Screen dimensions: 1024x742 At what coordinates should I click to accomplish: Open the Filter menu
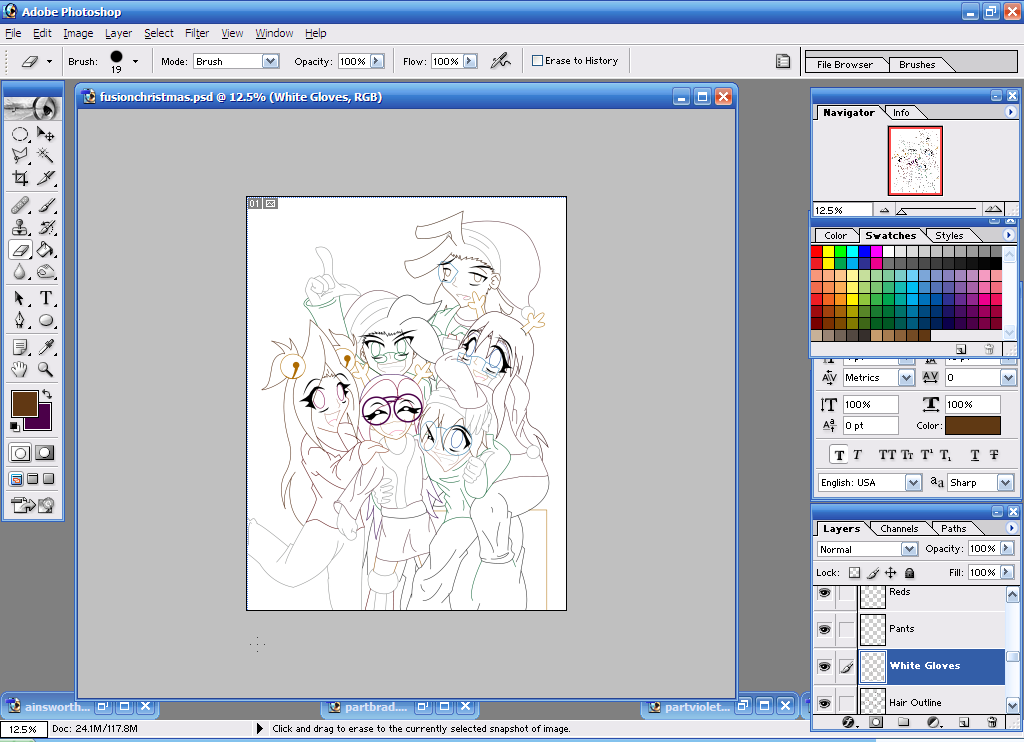click(197, 33)
